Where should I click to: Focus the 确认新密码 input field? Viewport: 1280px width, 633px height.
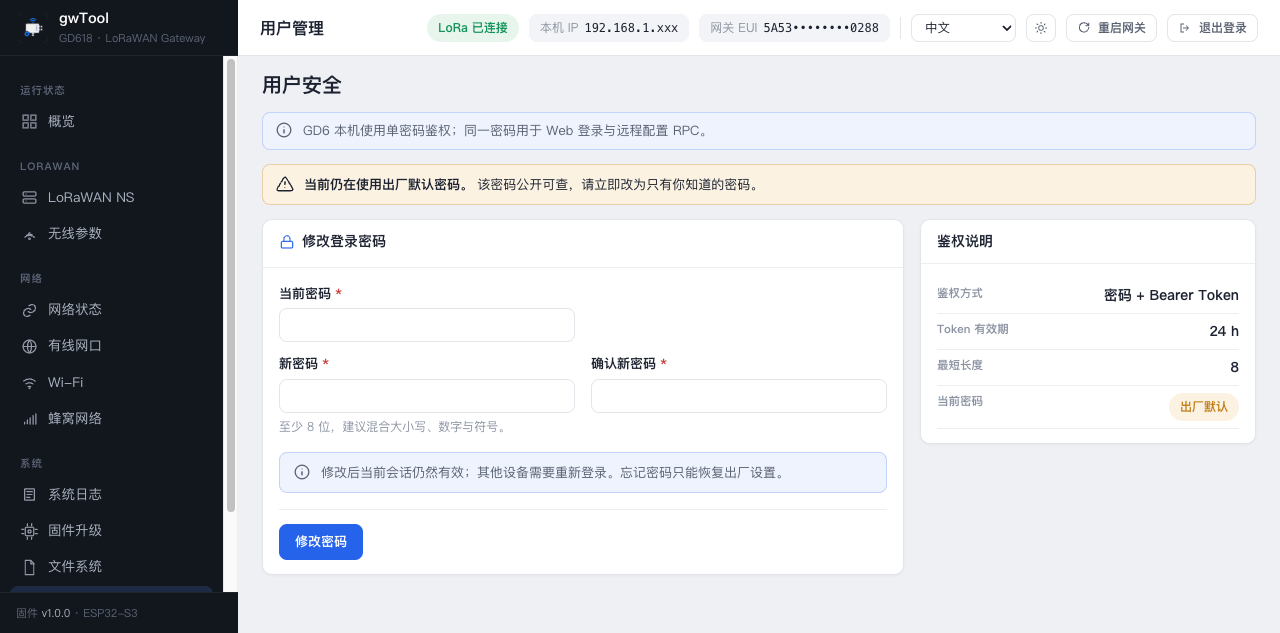[739, 396]
